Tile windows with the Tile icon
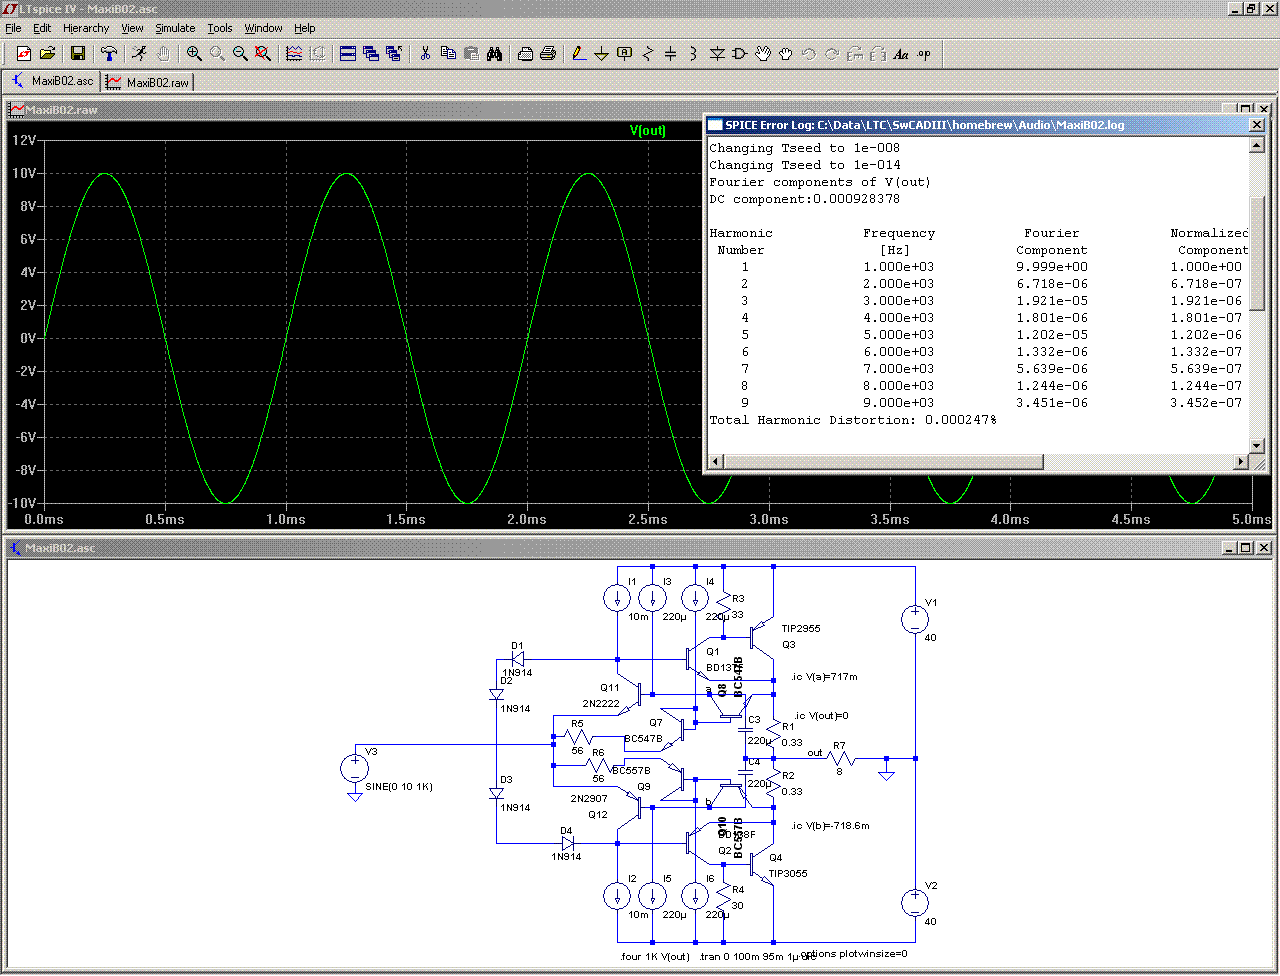Screen dimensions: 1280x976 click(348, 54)
